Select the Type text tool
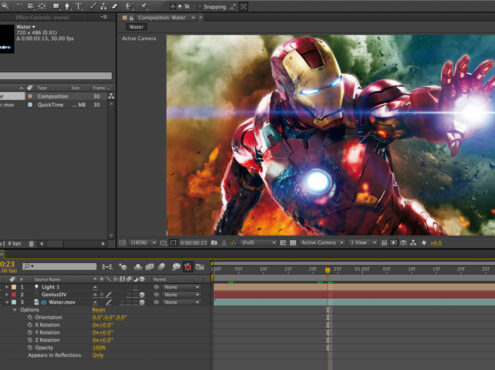The image size is (495, 370). (79, 6)
